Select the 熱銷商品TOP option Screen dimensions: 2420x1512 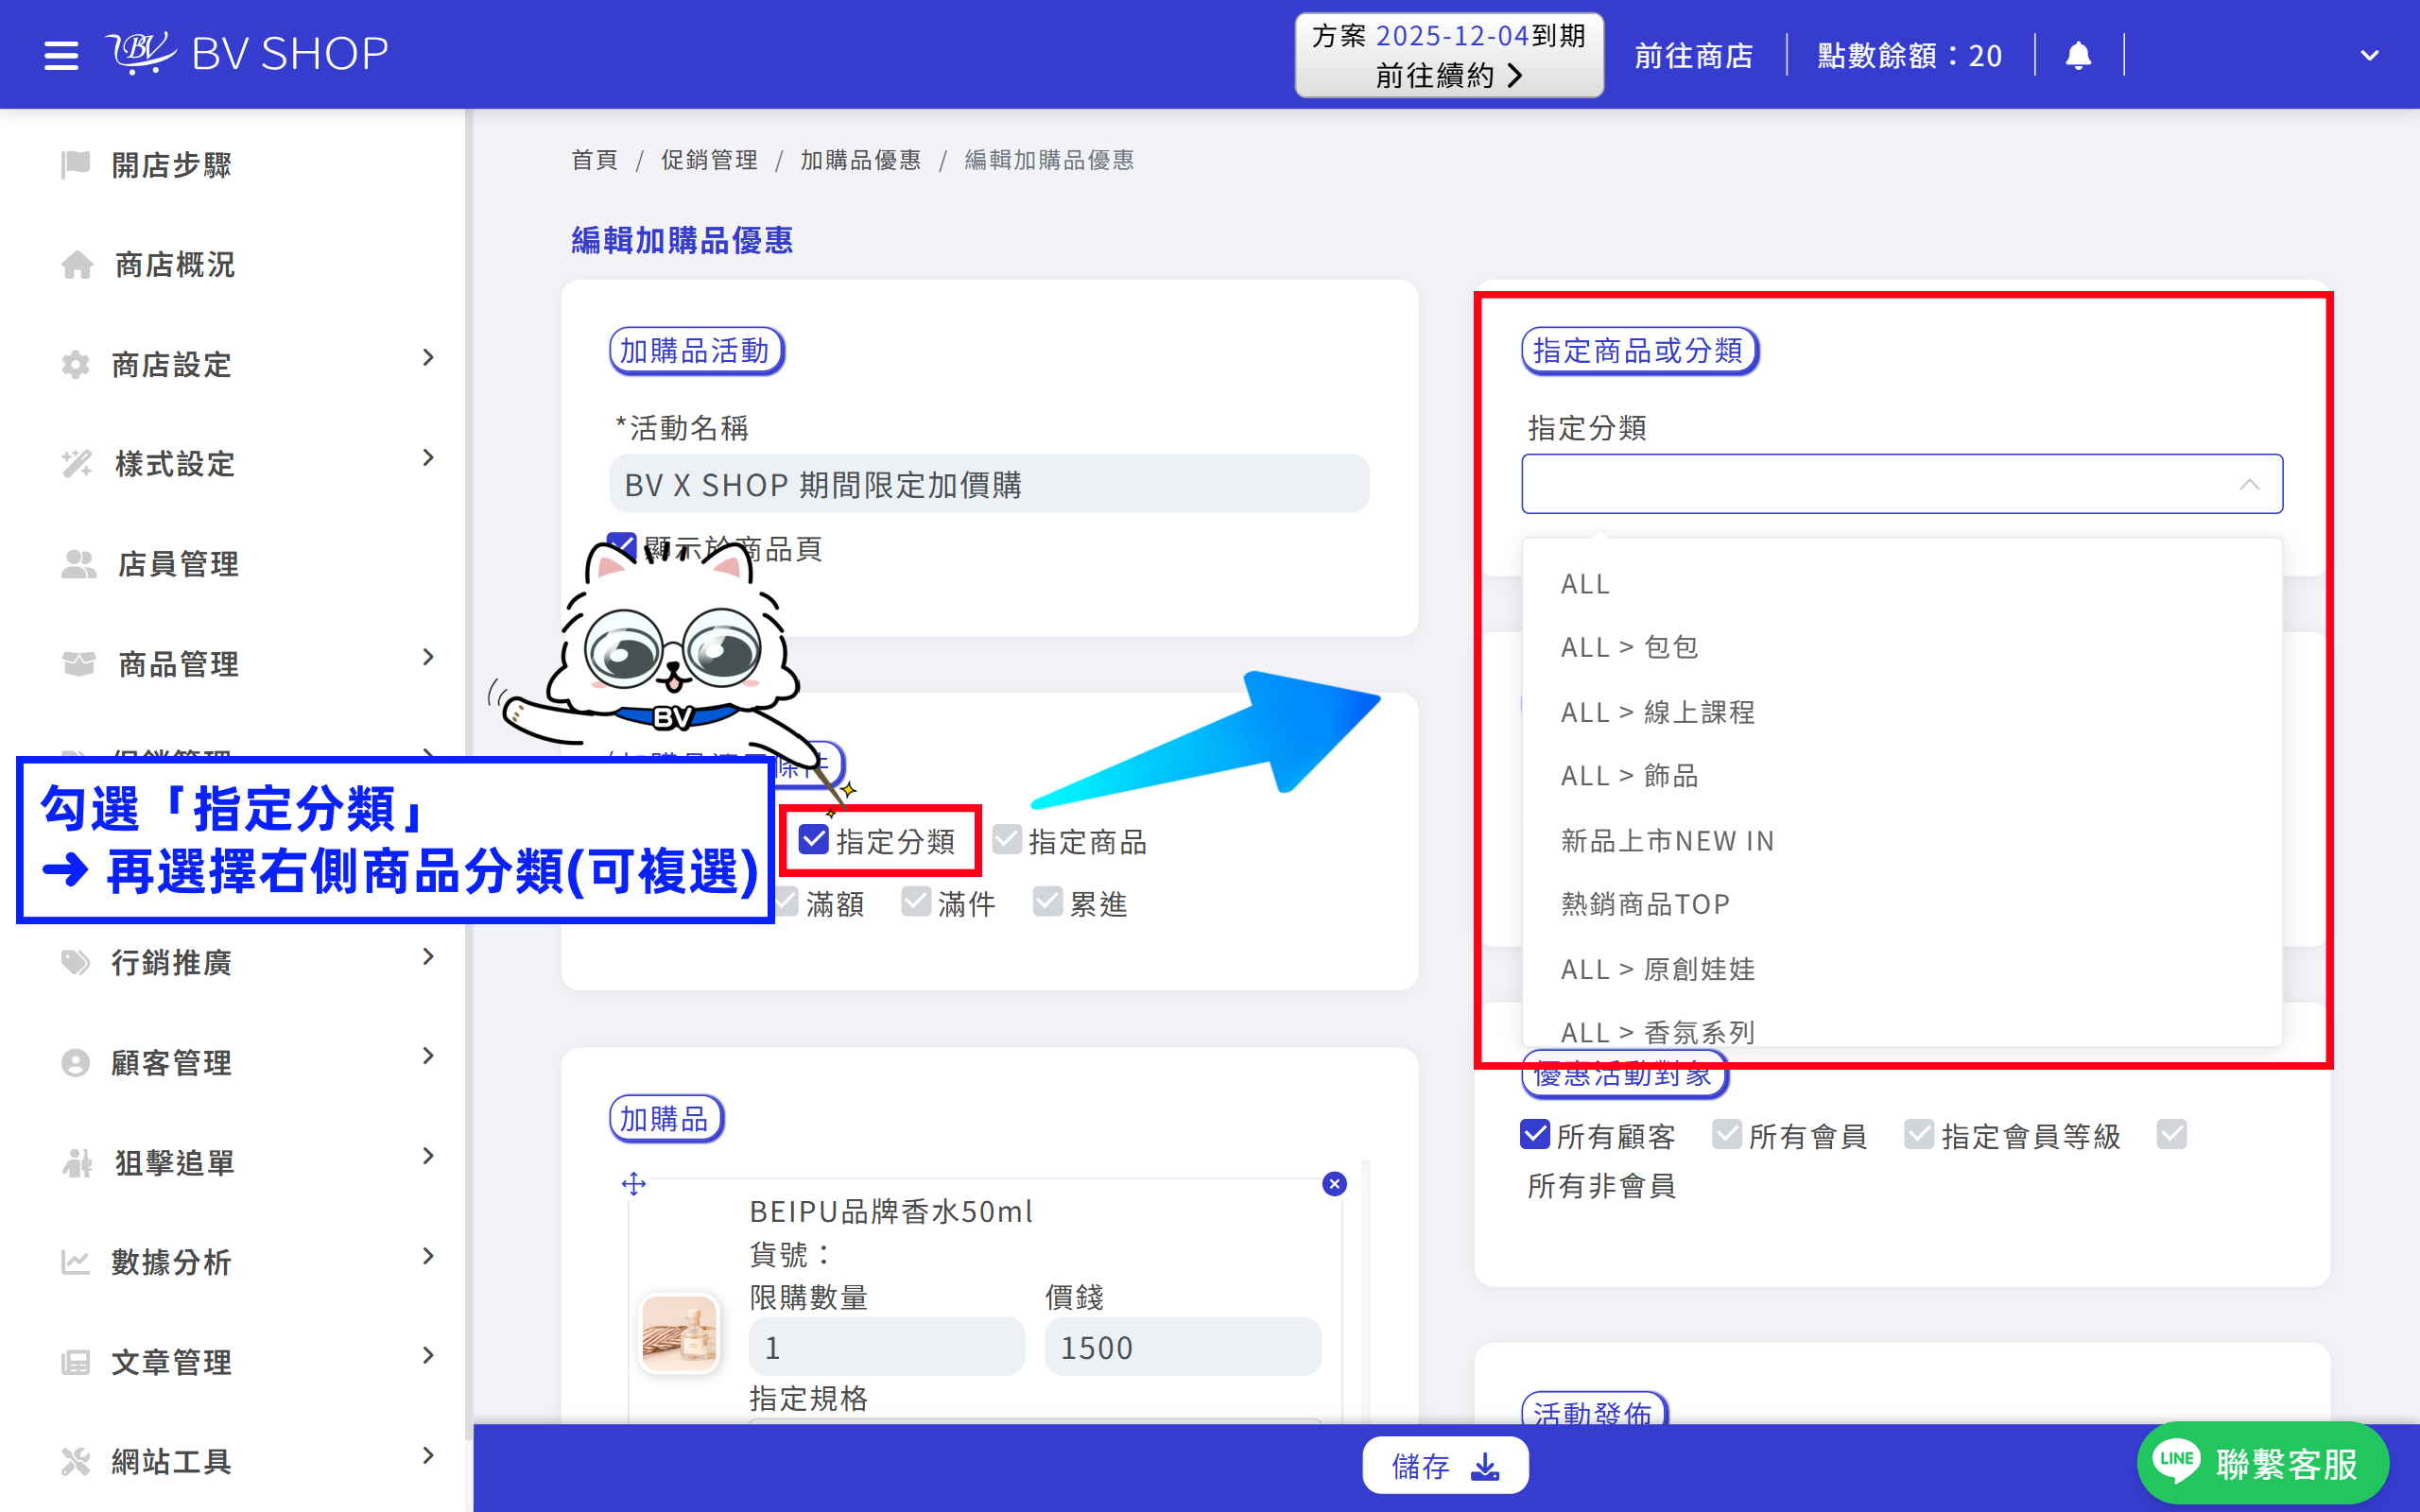[1902, 904]
